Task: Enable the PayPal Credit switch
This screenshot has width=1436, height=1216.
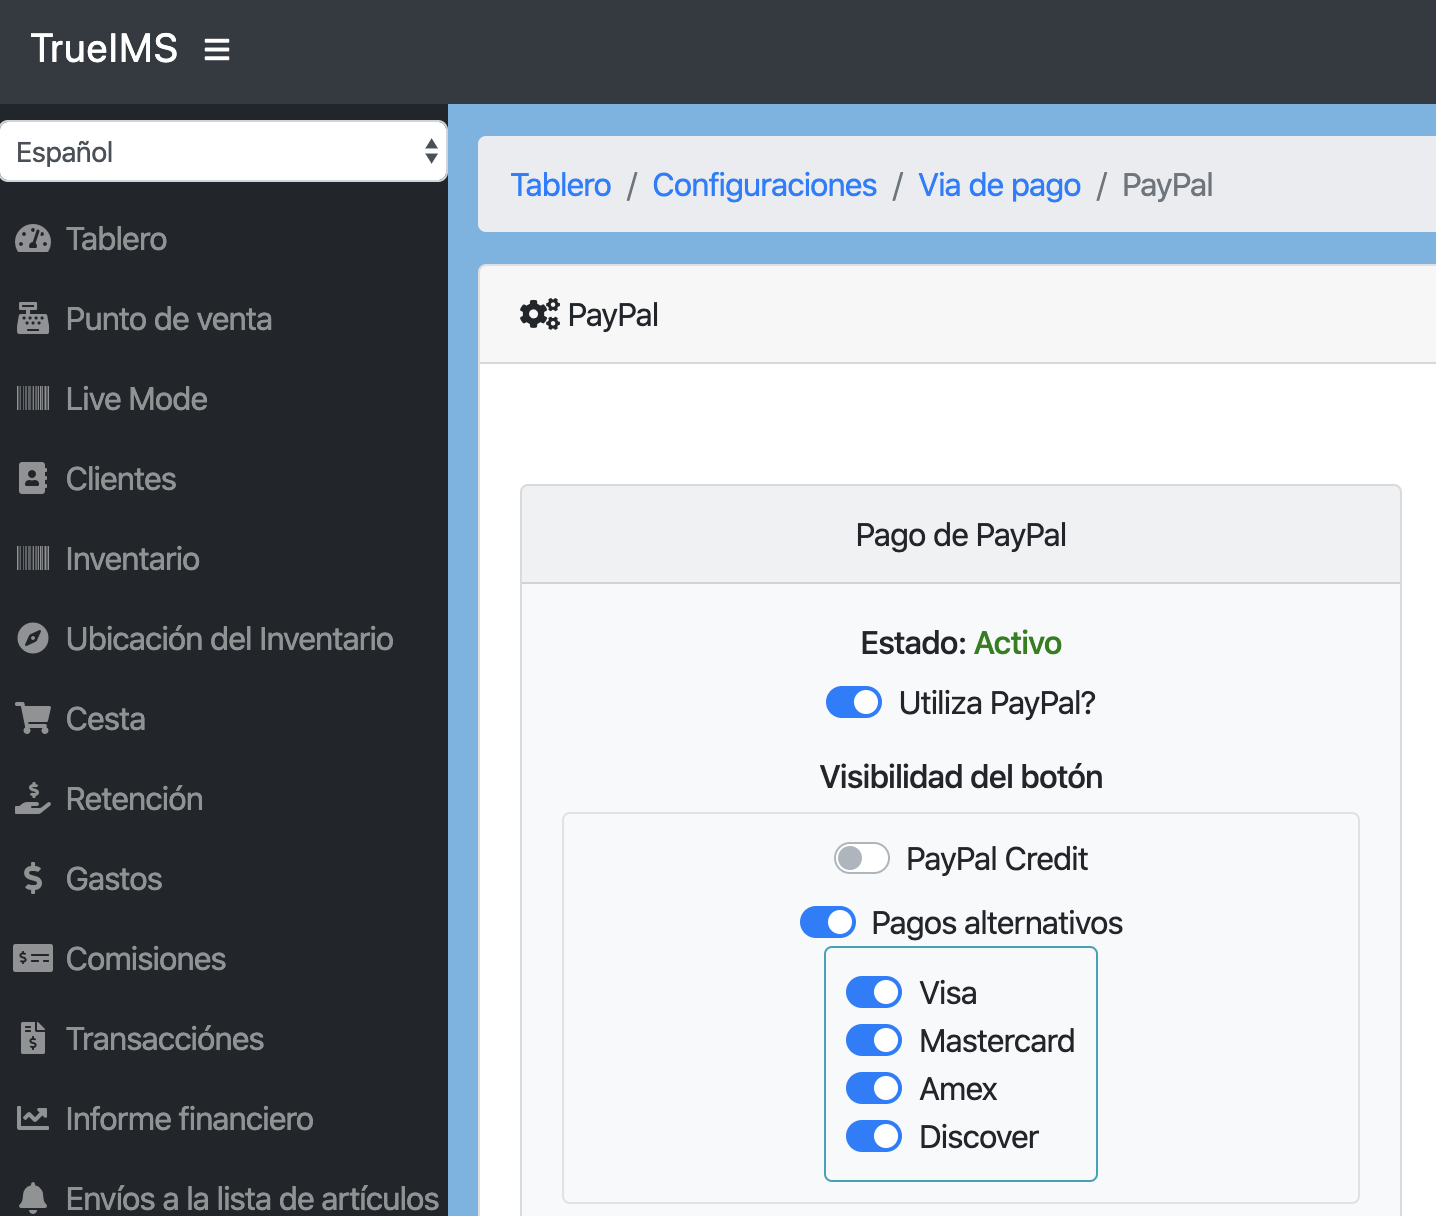Action: coord(862,858)
